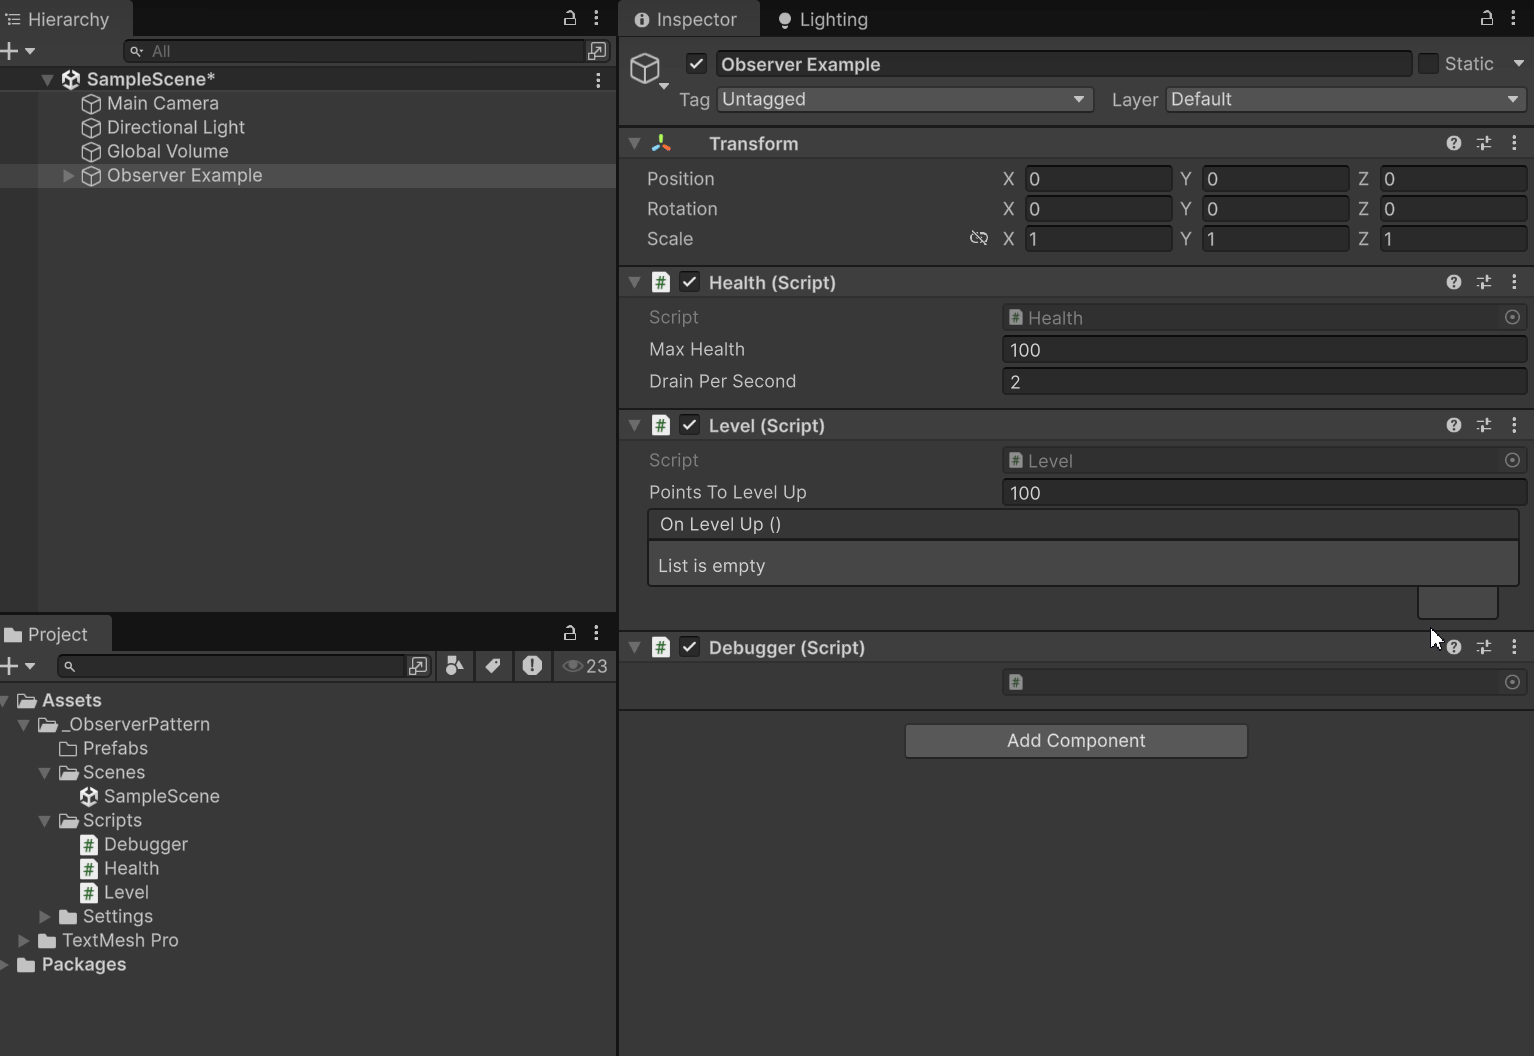Open the Tag dropdown showing Untagged
This screenshot has width=1534, height=1056.
click(904, 99)
